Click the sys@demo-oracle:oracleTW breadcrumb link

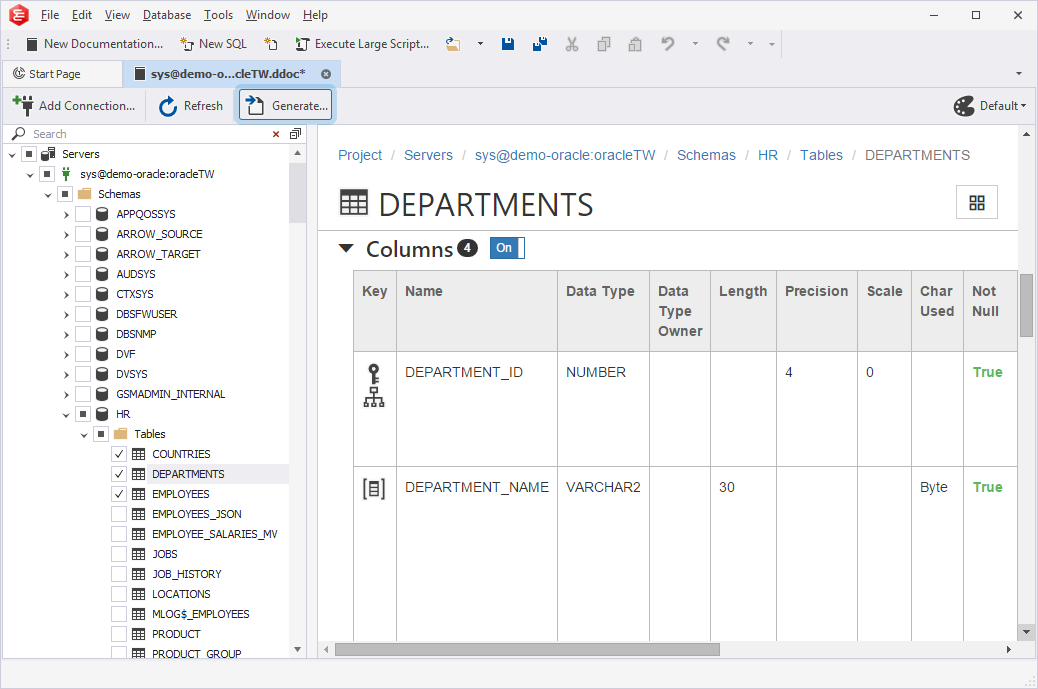tap(565, 155)
